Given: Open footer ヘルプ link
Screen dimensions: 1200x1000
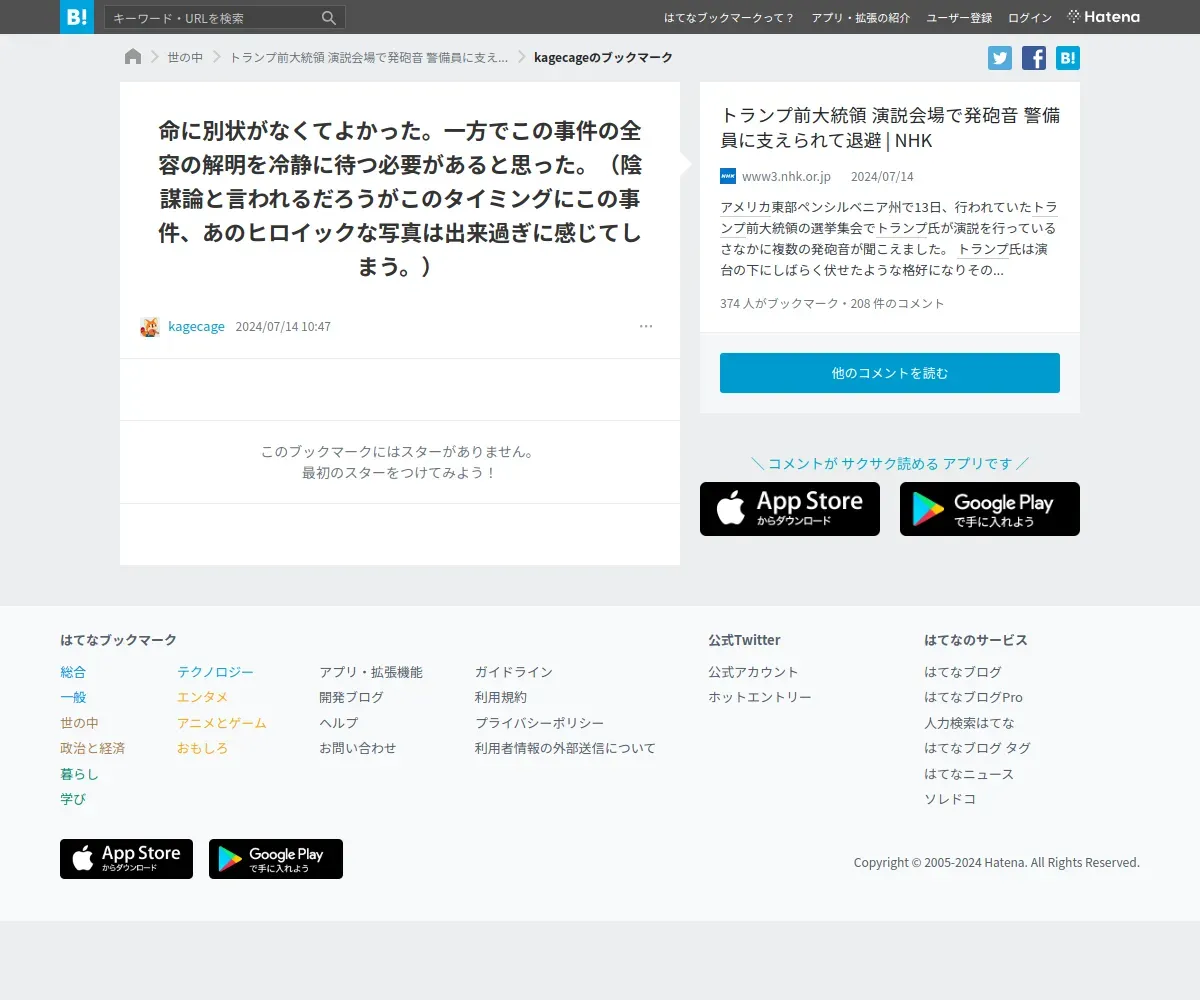Looking at the screenshot, I should click(338, 723).
